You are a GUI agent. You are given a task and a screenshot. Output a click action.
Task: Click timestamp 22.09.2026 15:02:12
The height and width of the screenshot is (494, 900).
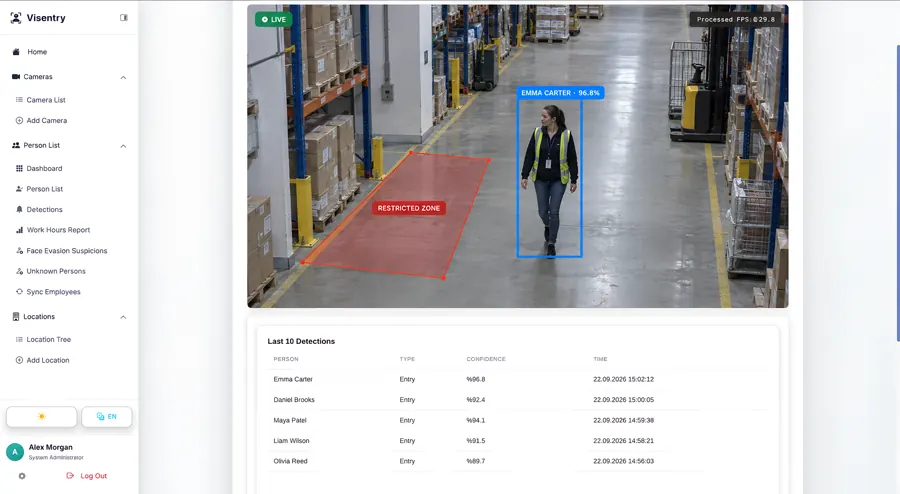pyautogui.click(x=623, y=379)
